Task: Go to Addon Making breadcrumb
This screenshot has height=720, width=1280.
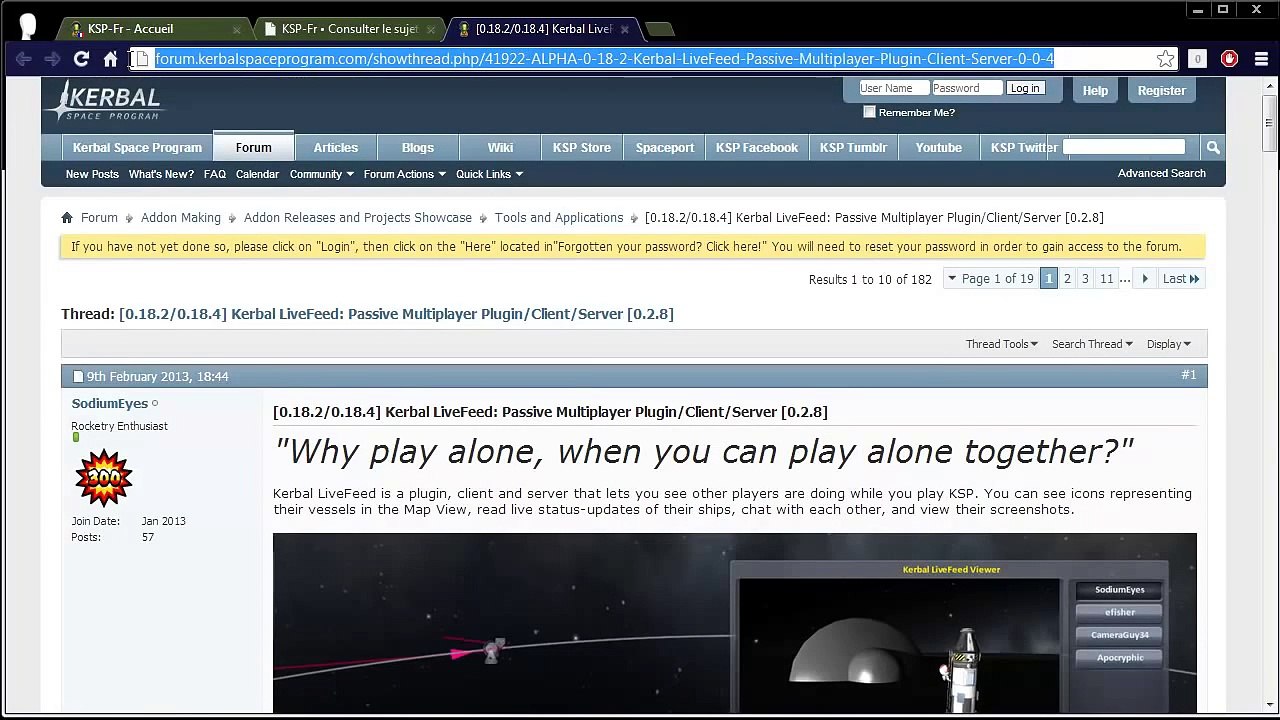Action: 181,217
